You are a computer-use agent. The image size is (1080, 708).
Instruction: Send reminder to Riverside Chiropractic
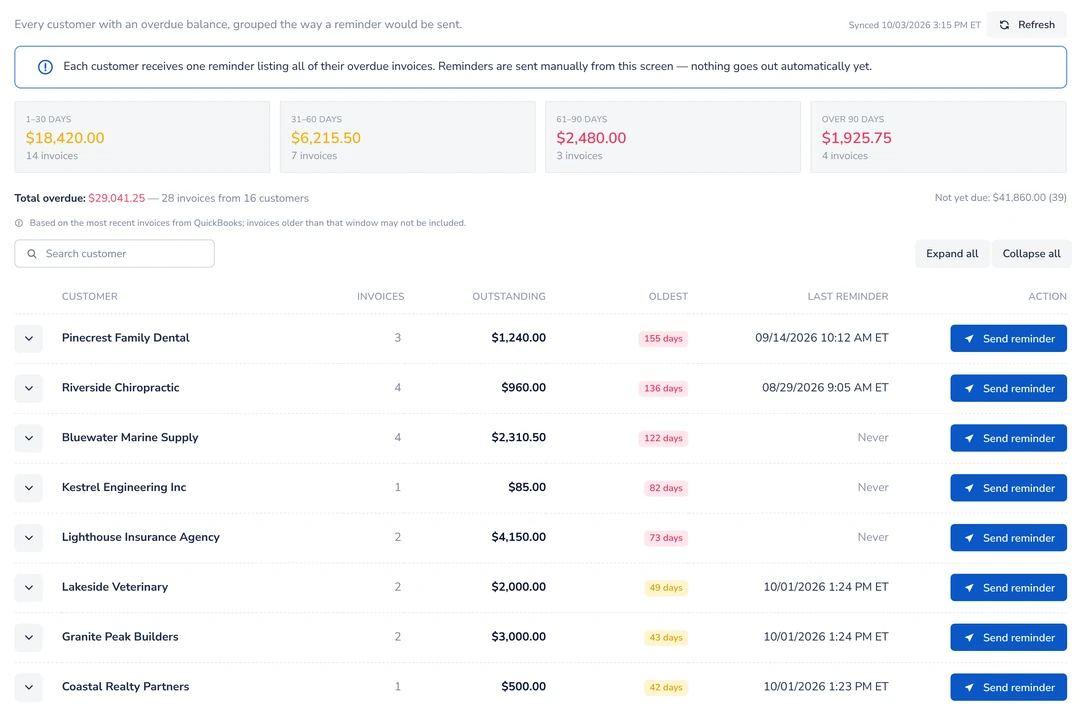1008,388
